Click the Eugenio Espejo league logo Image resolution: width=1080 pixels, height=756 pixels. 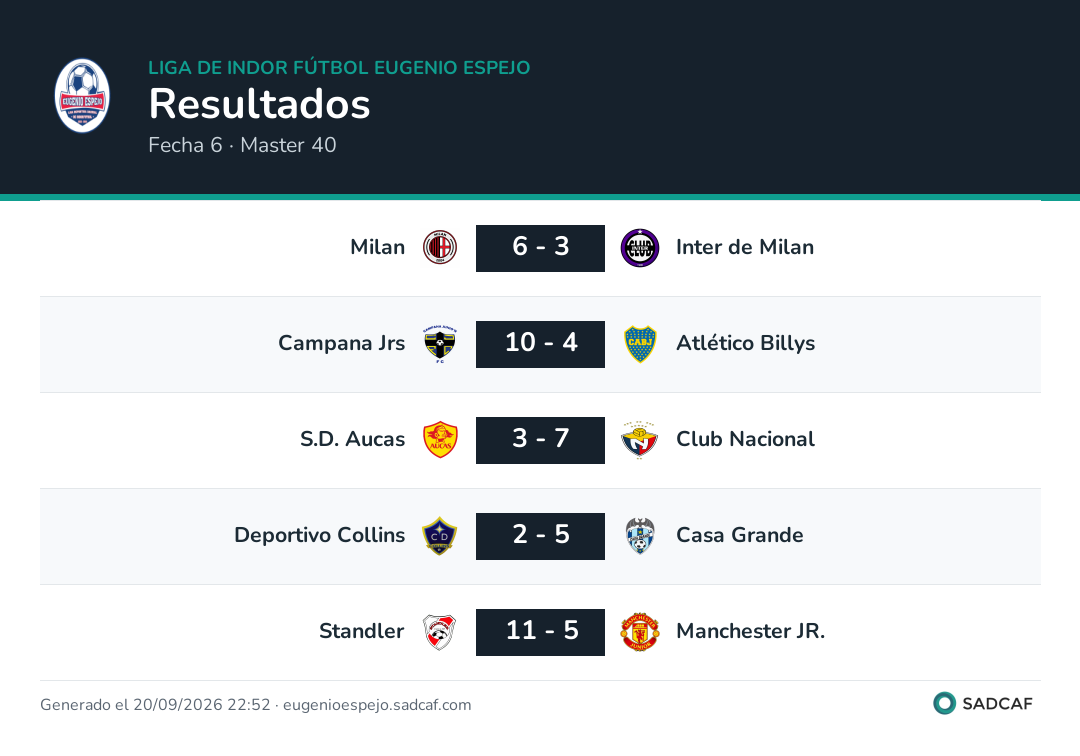click(82, 96)
